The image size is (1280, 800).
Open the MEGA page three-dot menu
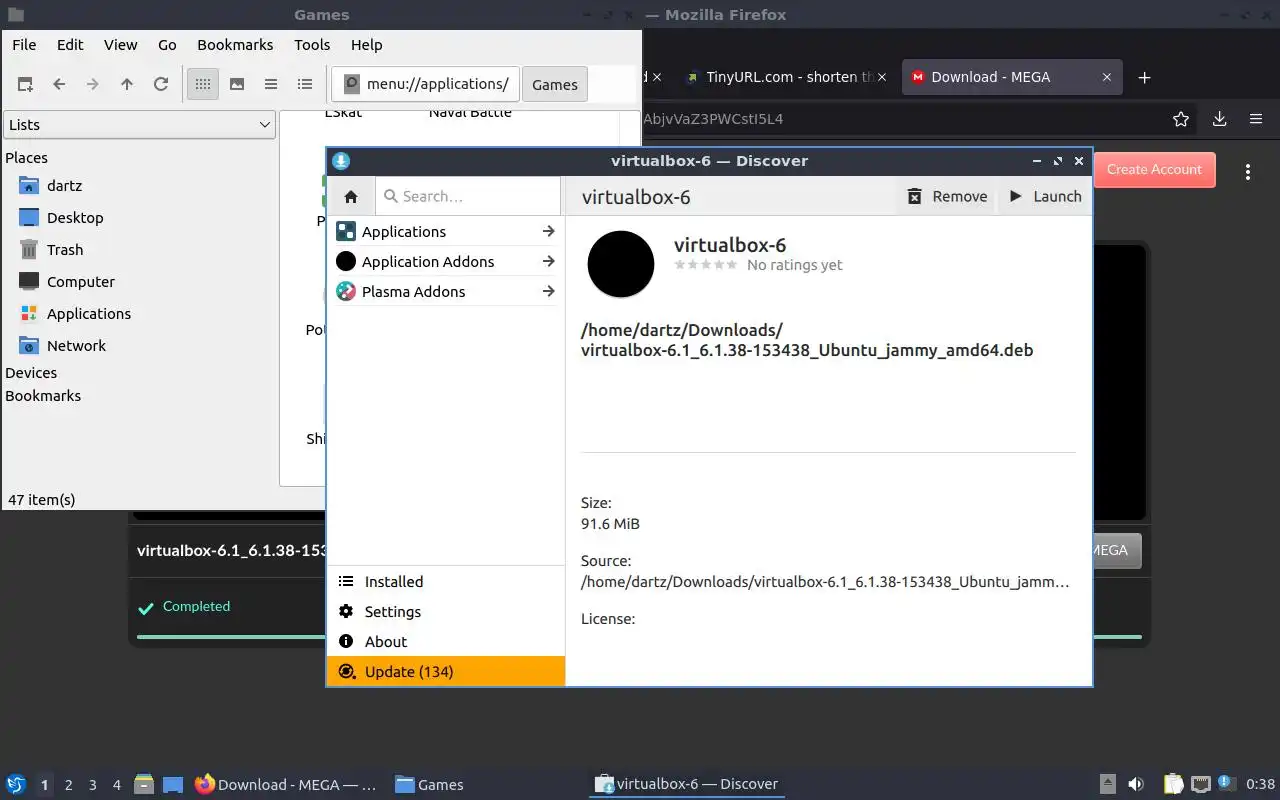click(x=1248, y=171)
